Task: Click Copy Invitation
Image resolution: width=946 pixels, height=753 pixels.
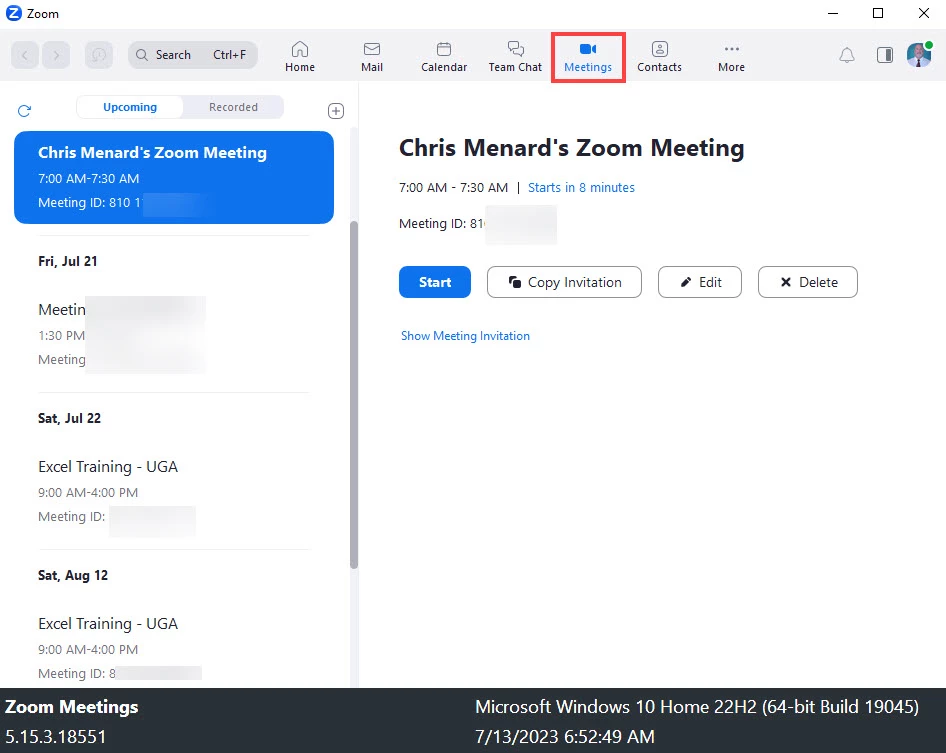Action: (x=564, y=282)
